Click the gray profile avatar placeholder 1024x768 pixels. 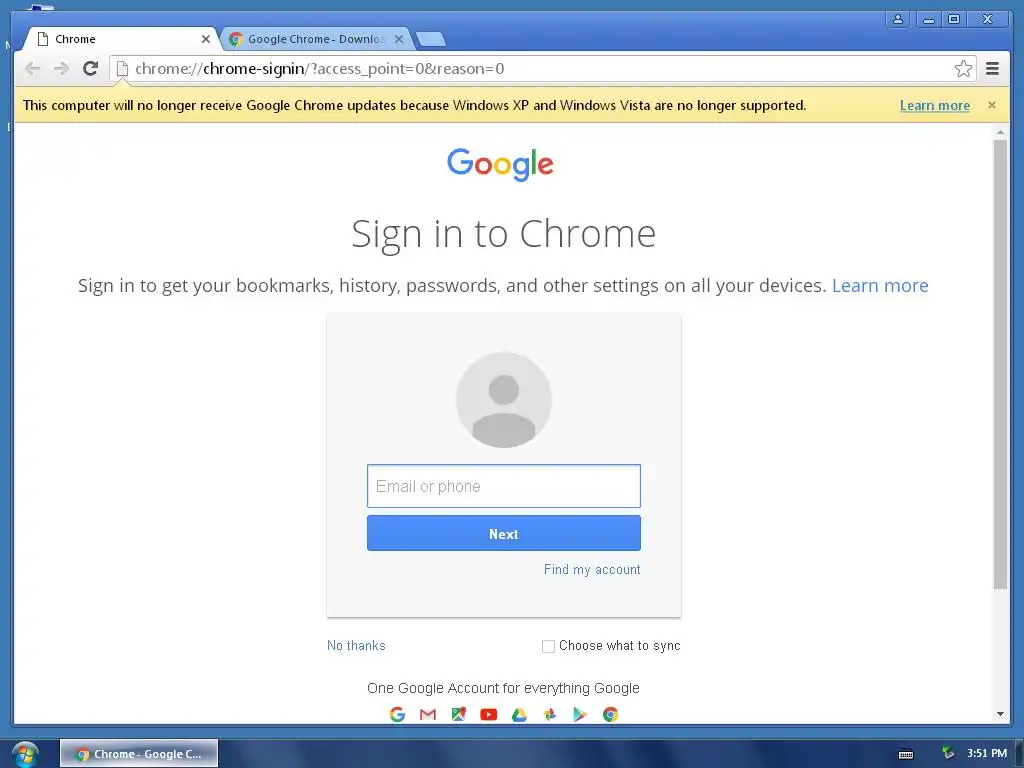504,400
